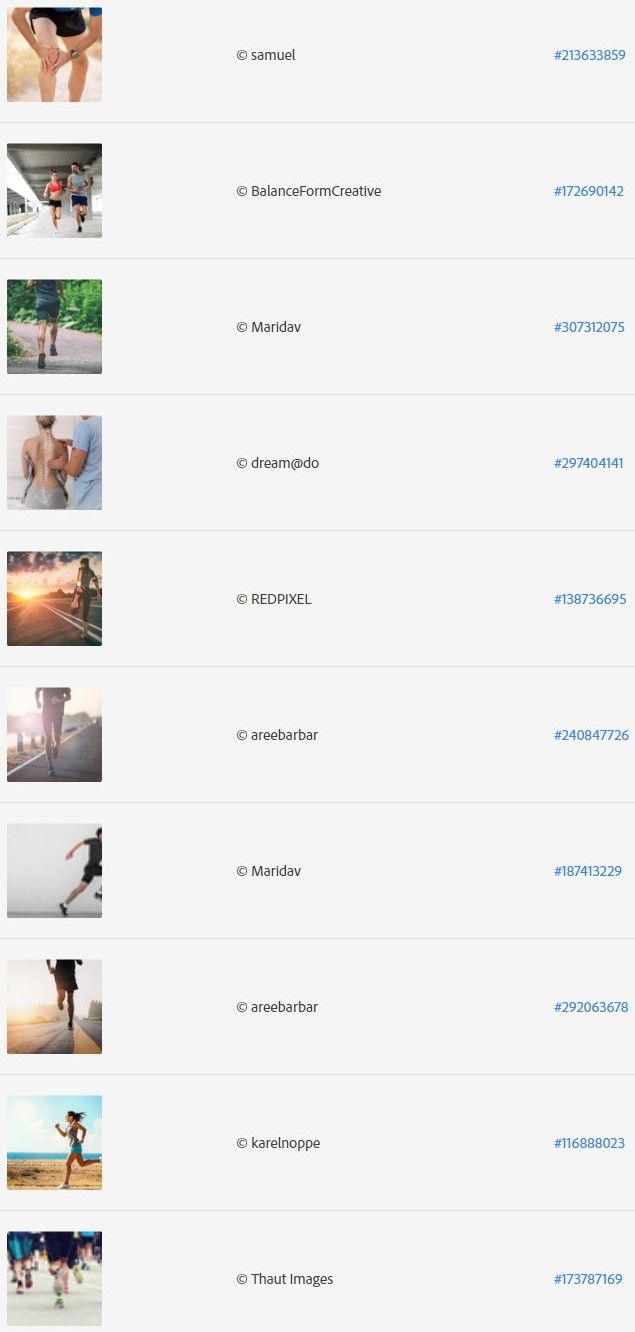Select the areebarbar thumbnail next to #240847726

(54, 734)
